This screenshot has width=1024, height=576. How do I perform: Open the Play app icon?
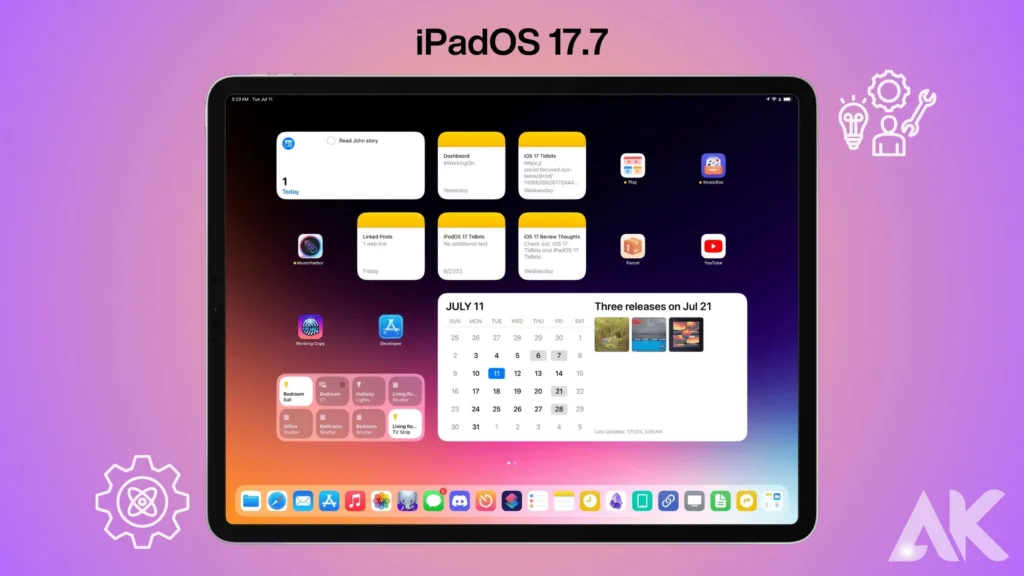tap(632, 165)
